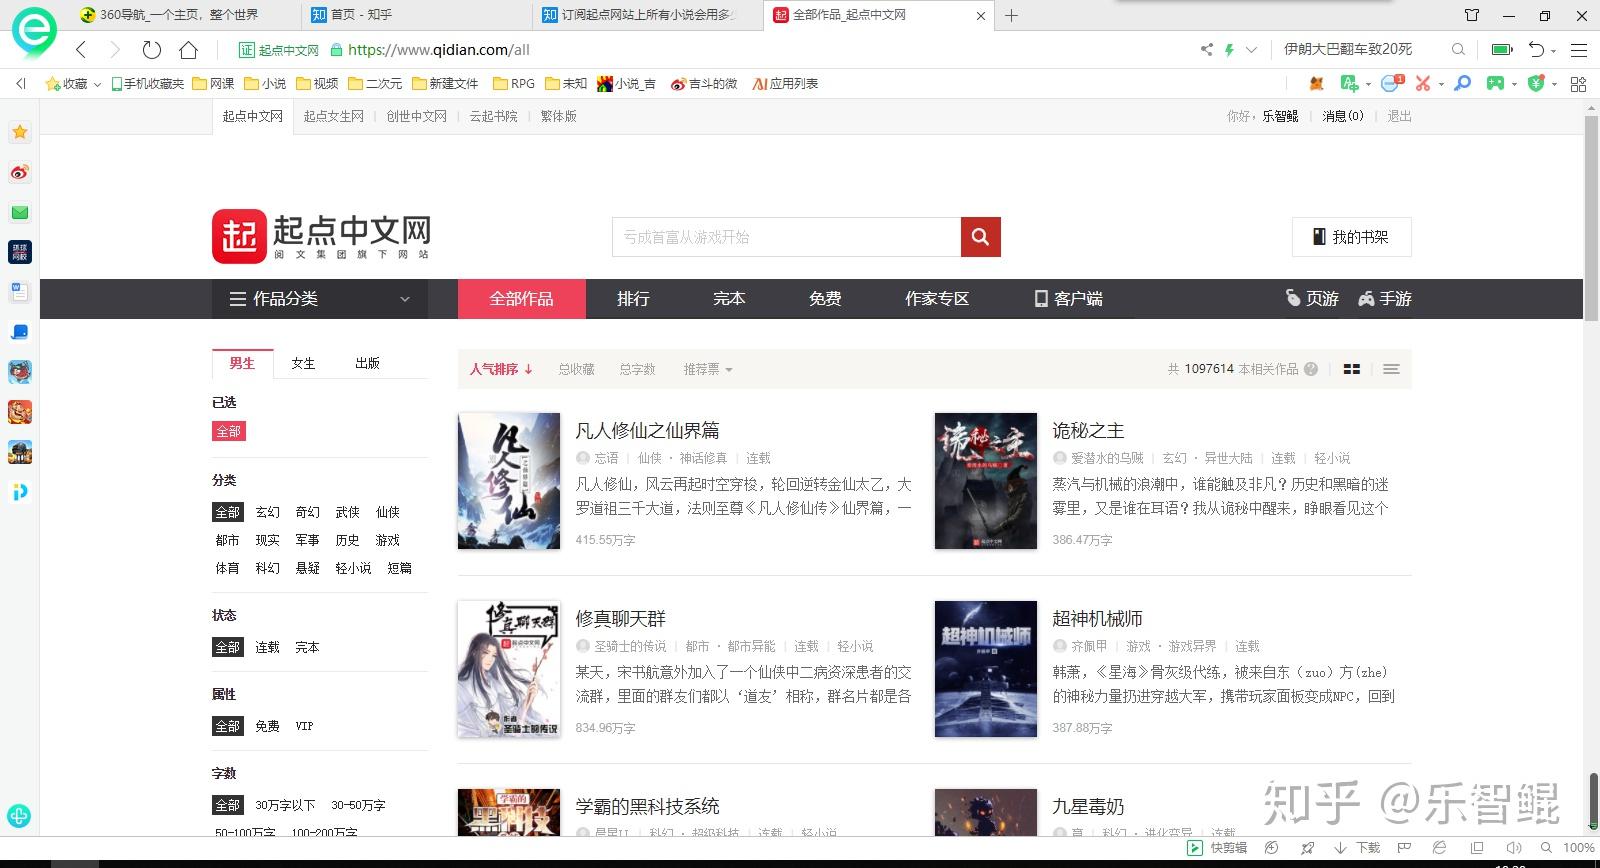Click the green plus circle at bottom left
Screen dimensions: 1600x868
(x=18, y=816)
